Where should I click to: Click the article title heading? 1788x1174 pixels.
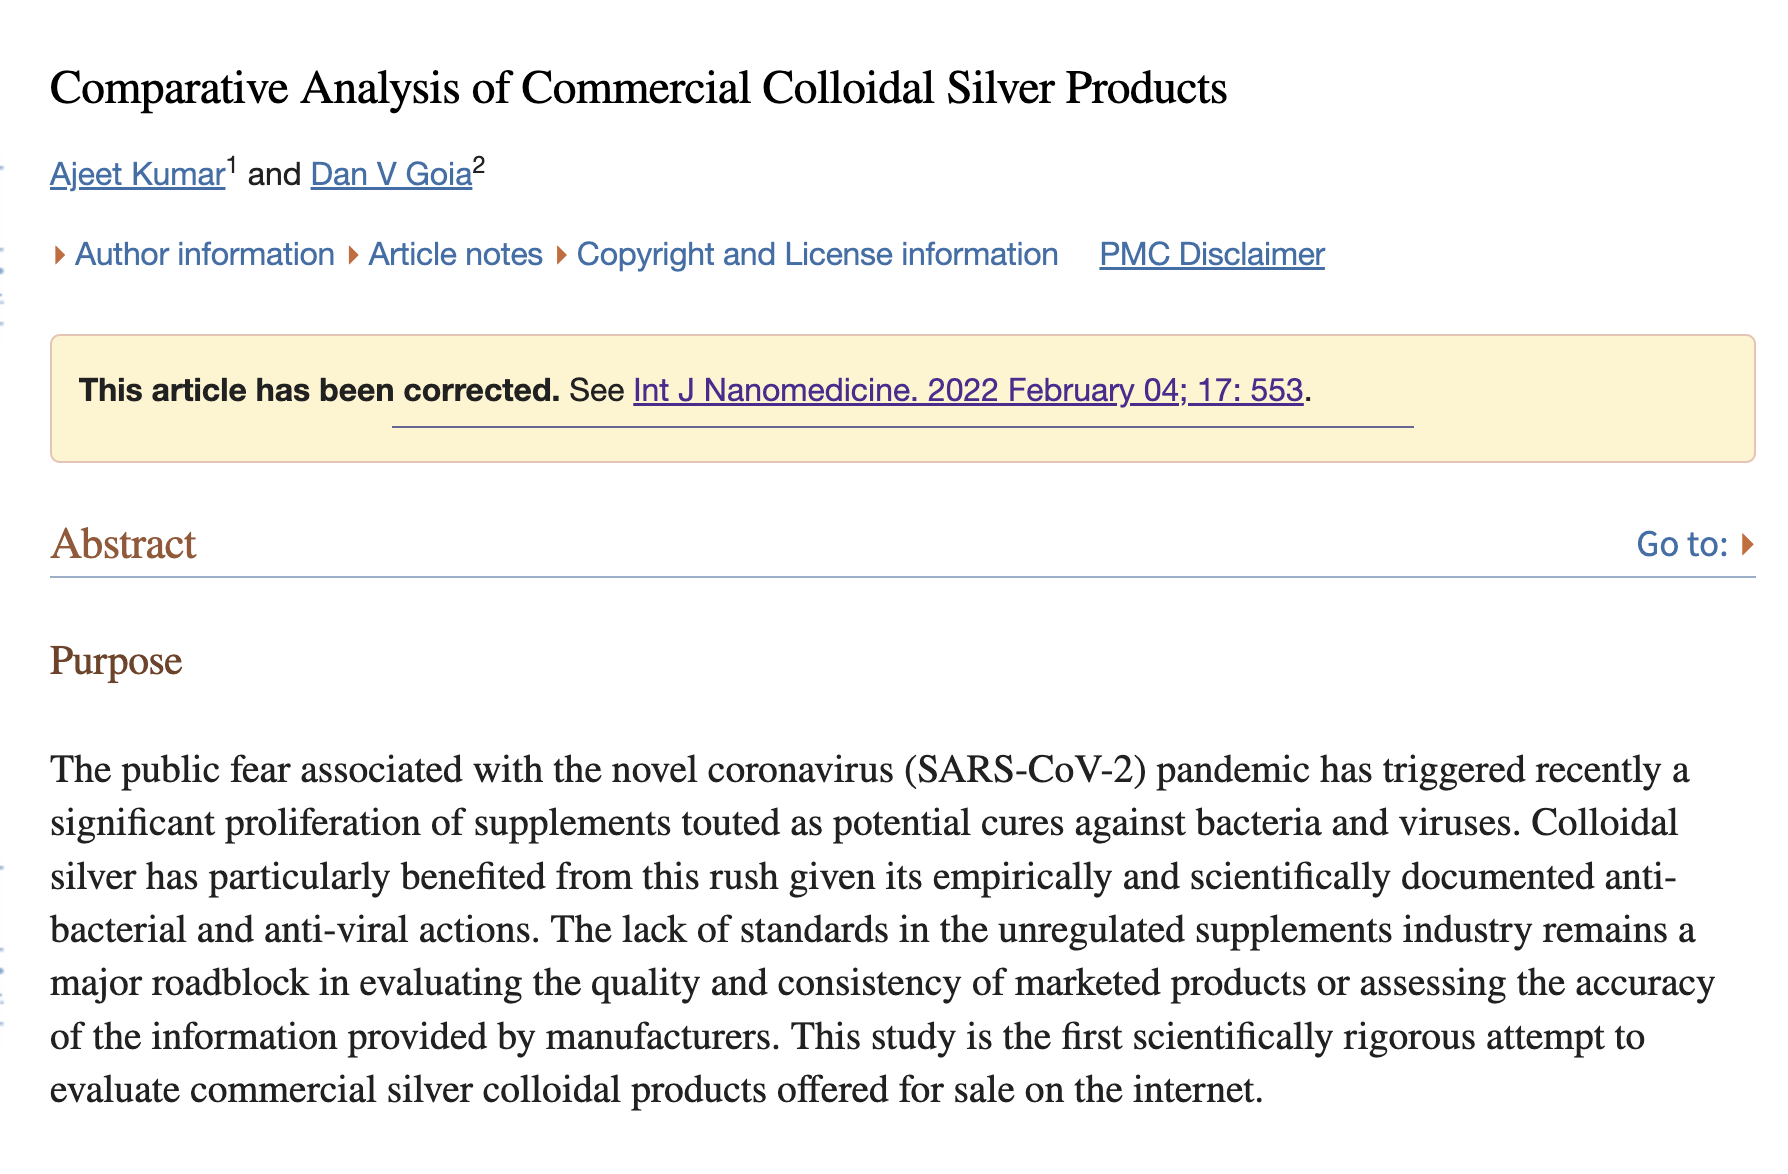coord(638,88)
